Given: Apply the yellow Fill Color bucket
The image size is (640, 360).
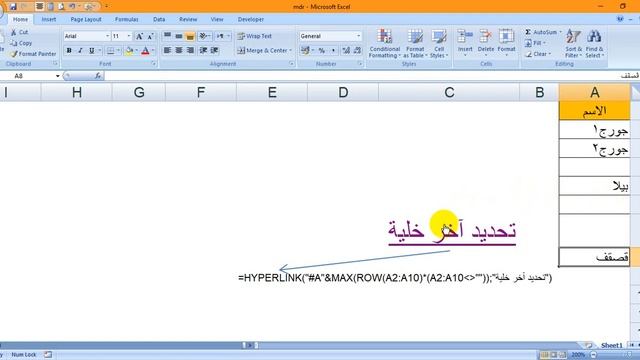Looking at the screenshot, I should point(129,51).
